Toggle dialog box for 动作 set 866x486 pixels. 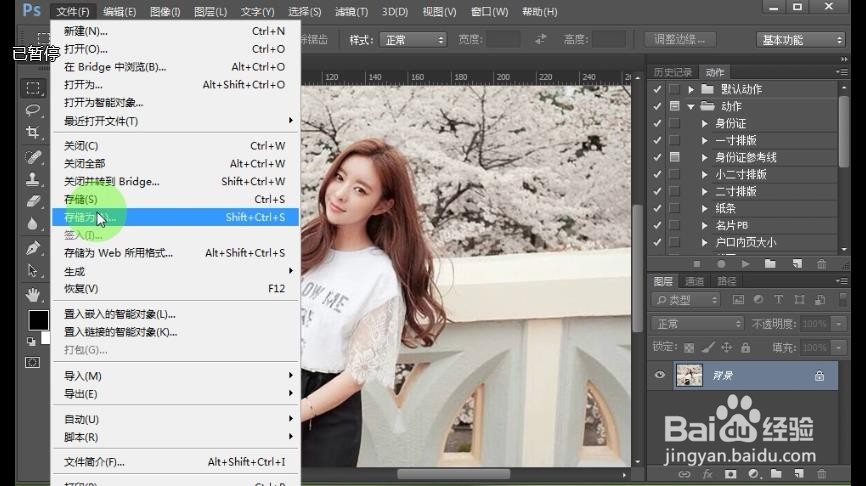click(674, 105)
